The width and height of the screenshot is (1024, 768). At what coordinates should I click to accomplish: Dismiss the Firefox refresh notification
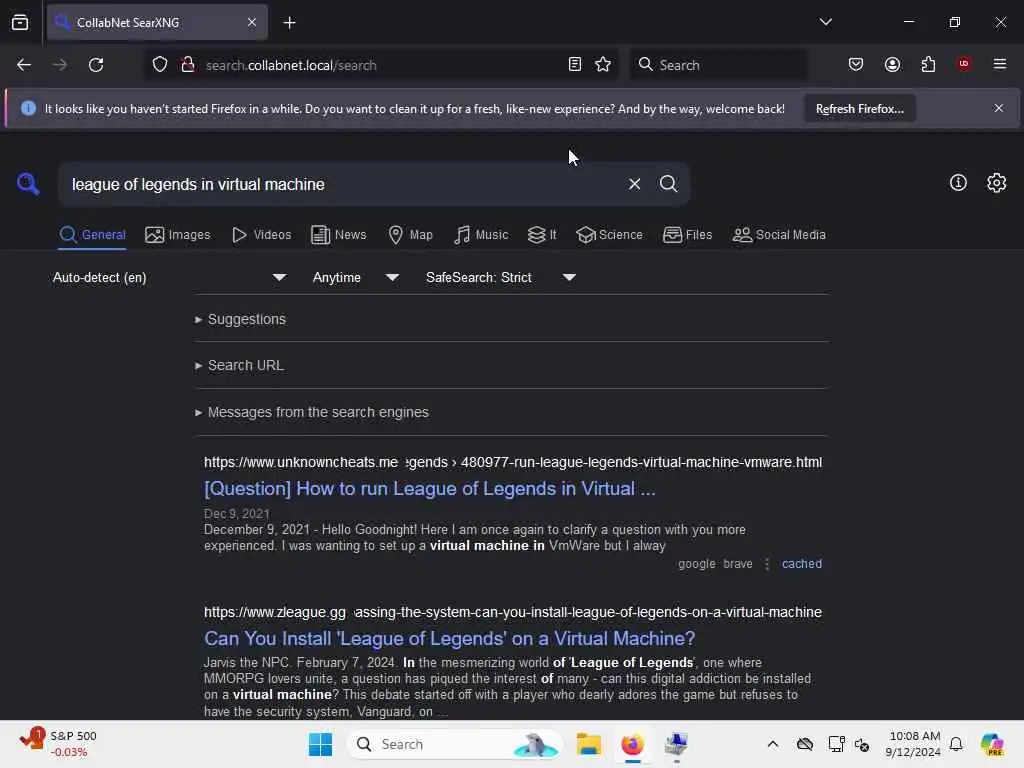click(999, 108)
